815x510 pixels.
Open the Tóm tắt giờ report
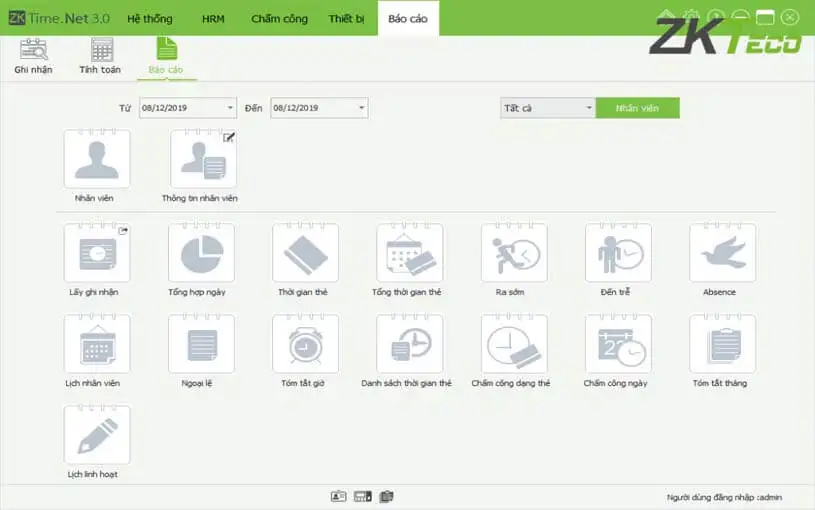click(305, 344)
